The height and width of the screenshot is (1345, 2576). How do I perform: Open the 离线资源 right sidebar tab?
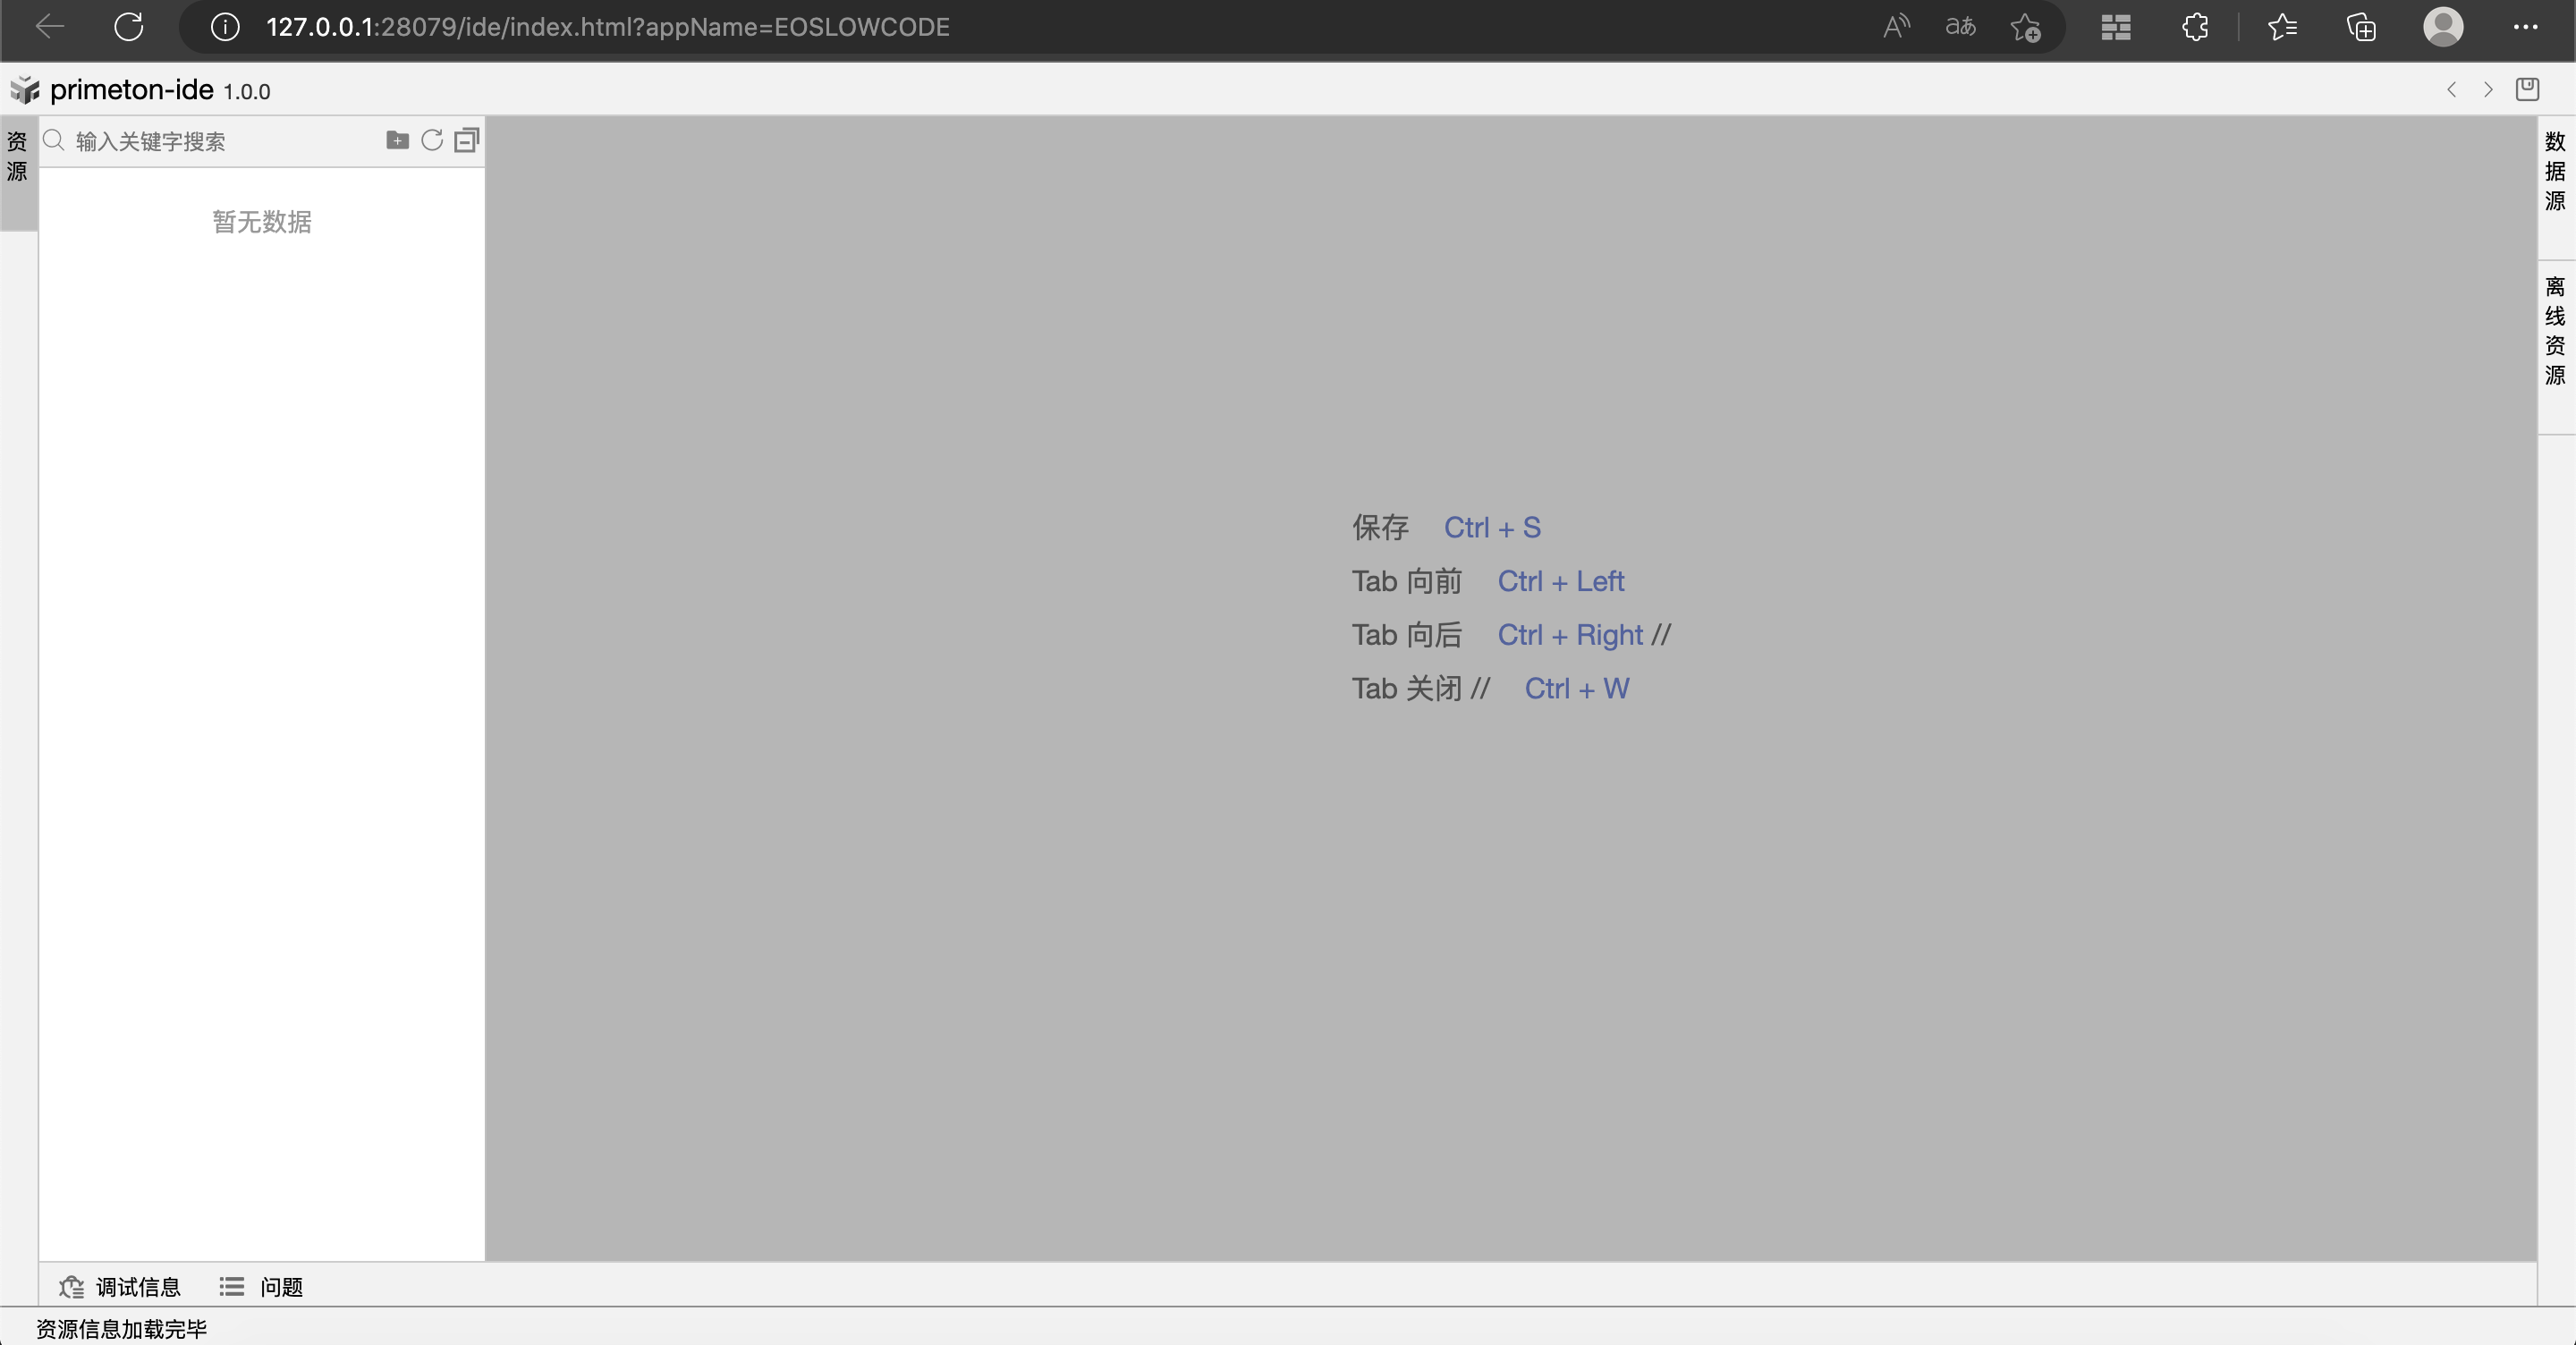pos(2555,331)
